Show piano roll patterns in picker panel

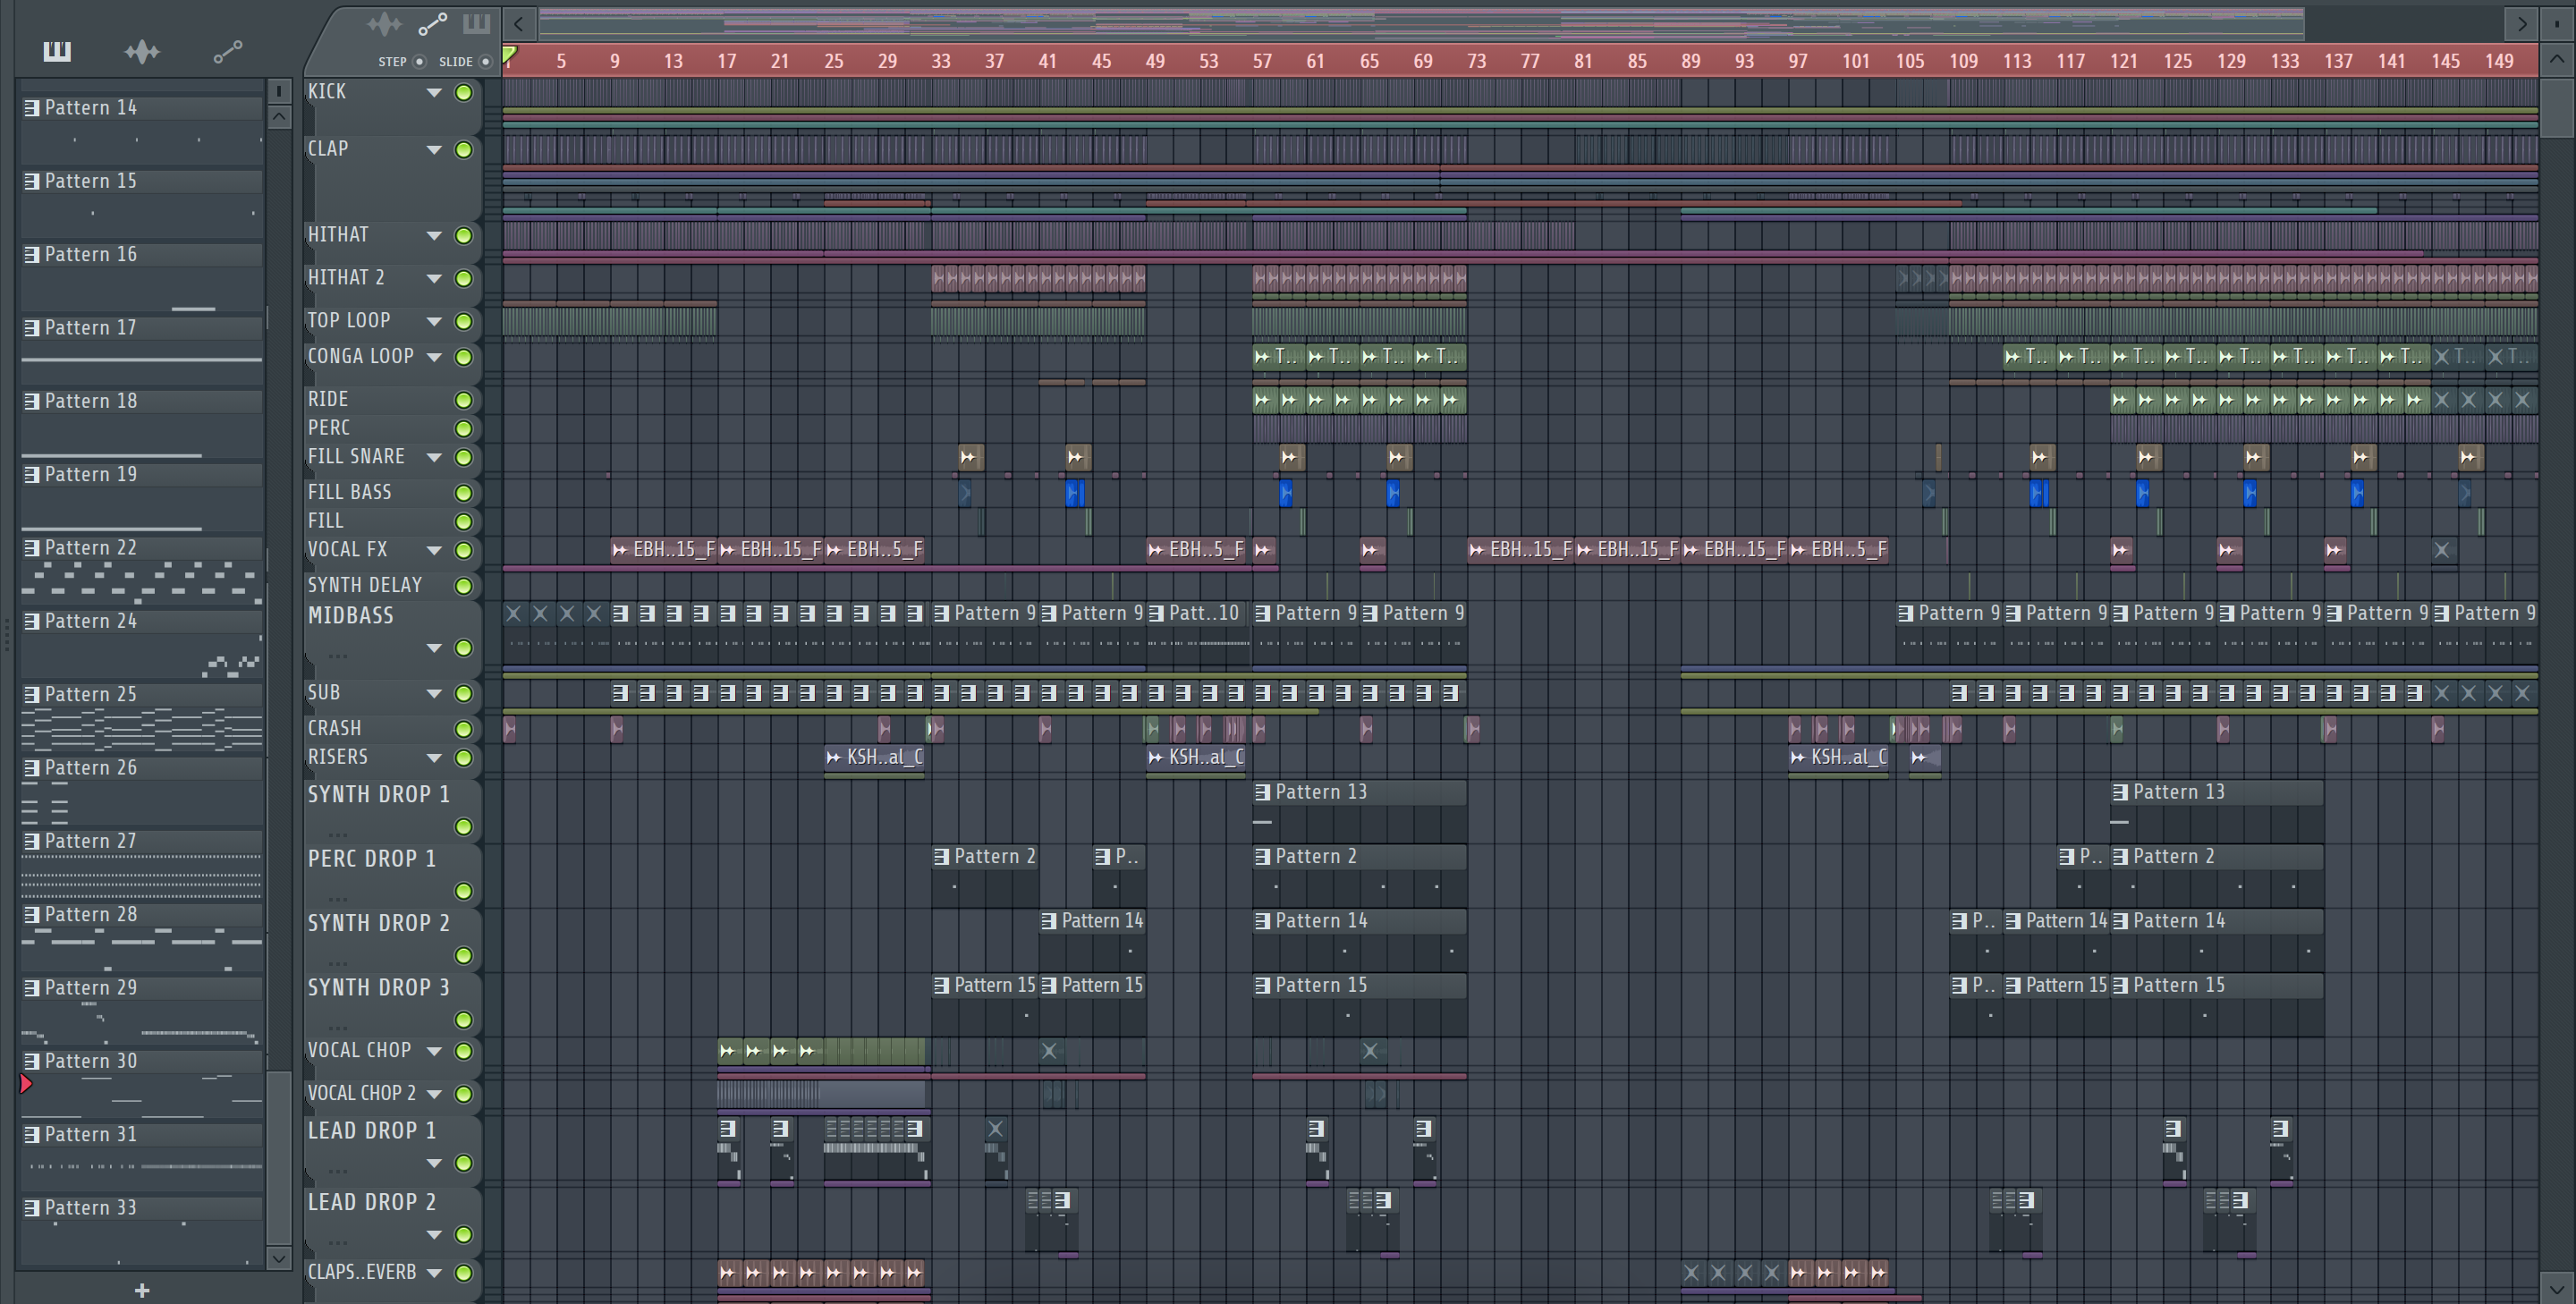tap(57, 51)
